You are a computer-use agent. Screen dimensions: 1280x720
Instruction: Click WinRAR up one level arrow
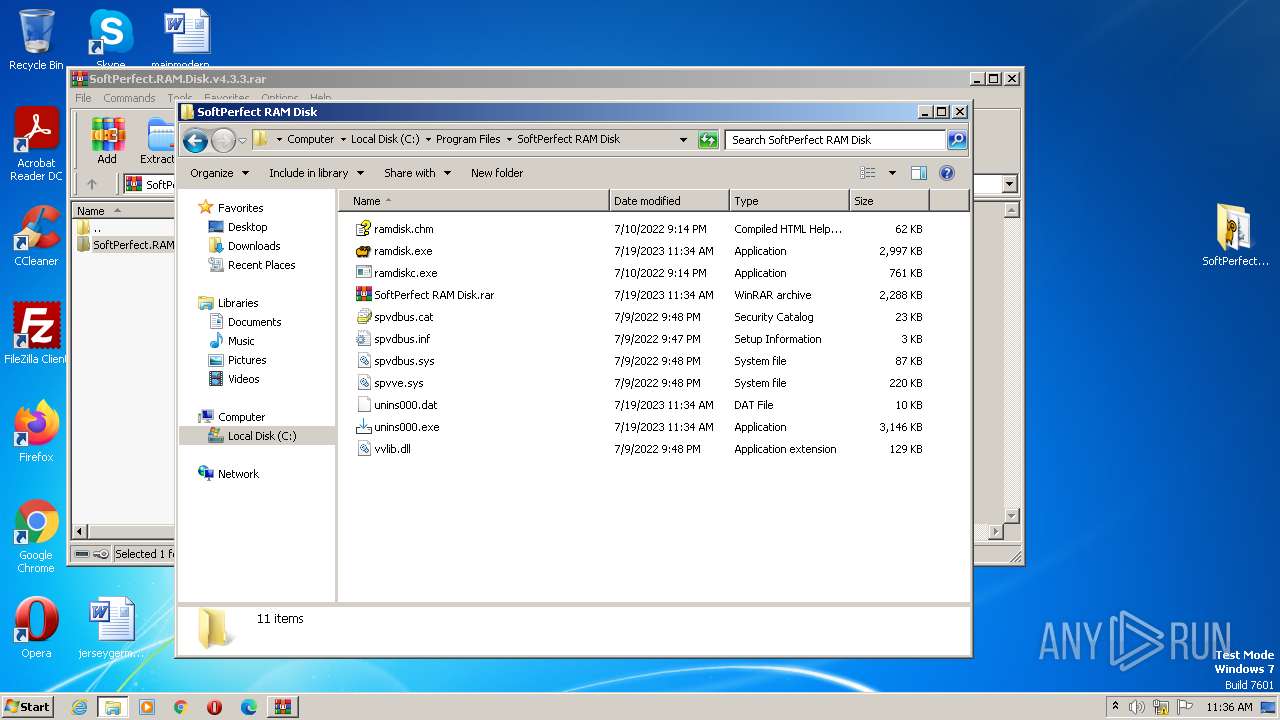tap(92, 184)
